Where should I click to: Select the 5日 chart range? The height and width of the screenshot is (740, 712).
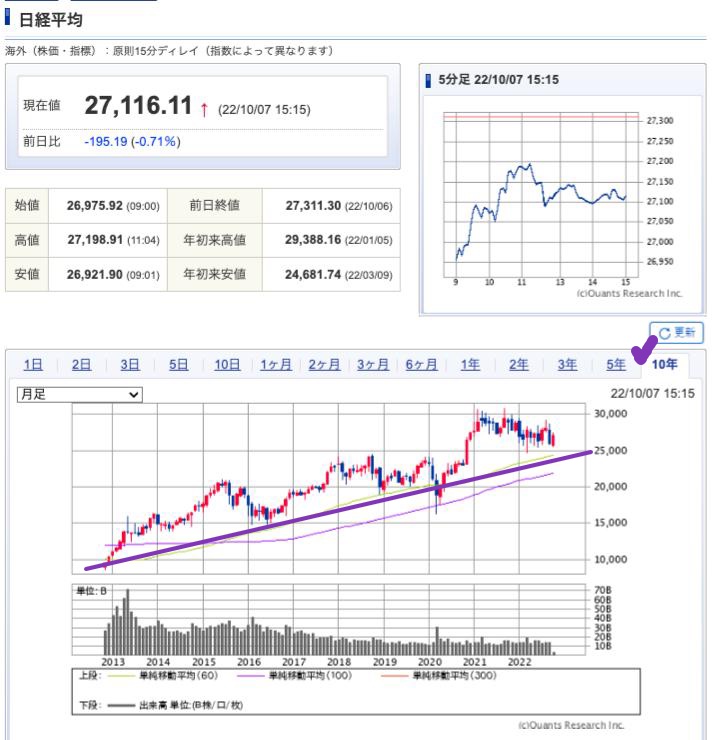pos(178,365)
